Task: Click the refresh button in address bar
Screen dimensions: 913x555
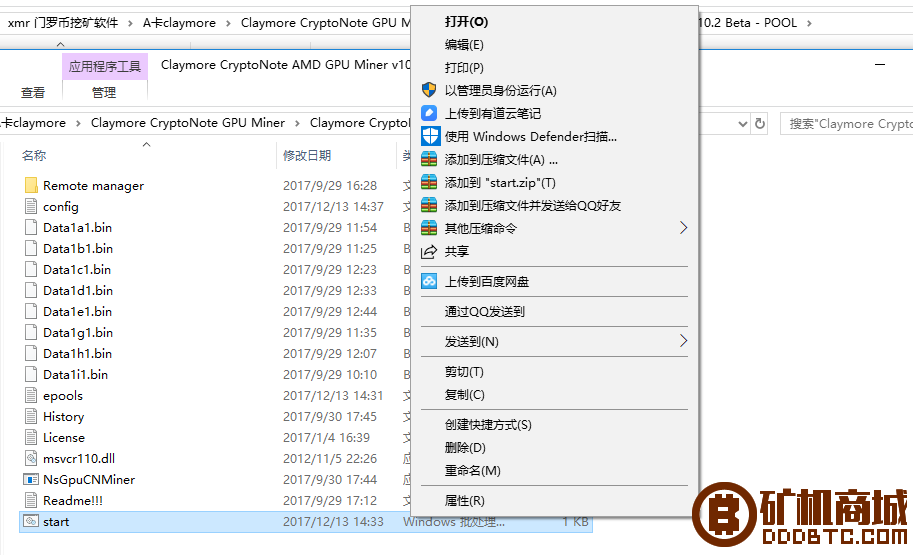Action: (x=760, y=123)
